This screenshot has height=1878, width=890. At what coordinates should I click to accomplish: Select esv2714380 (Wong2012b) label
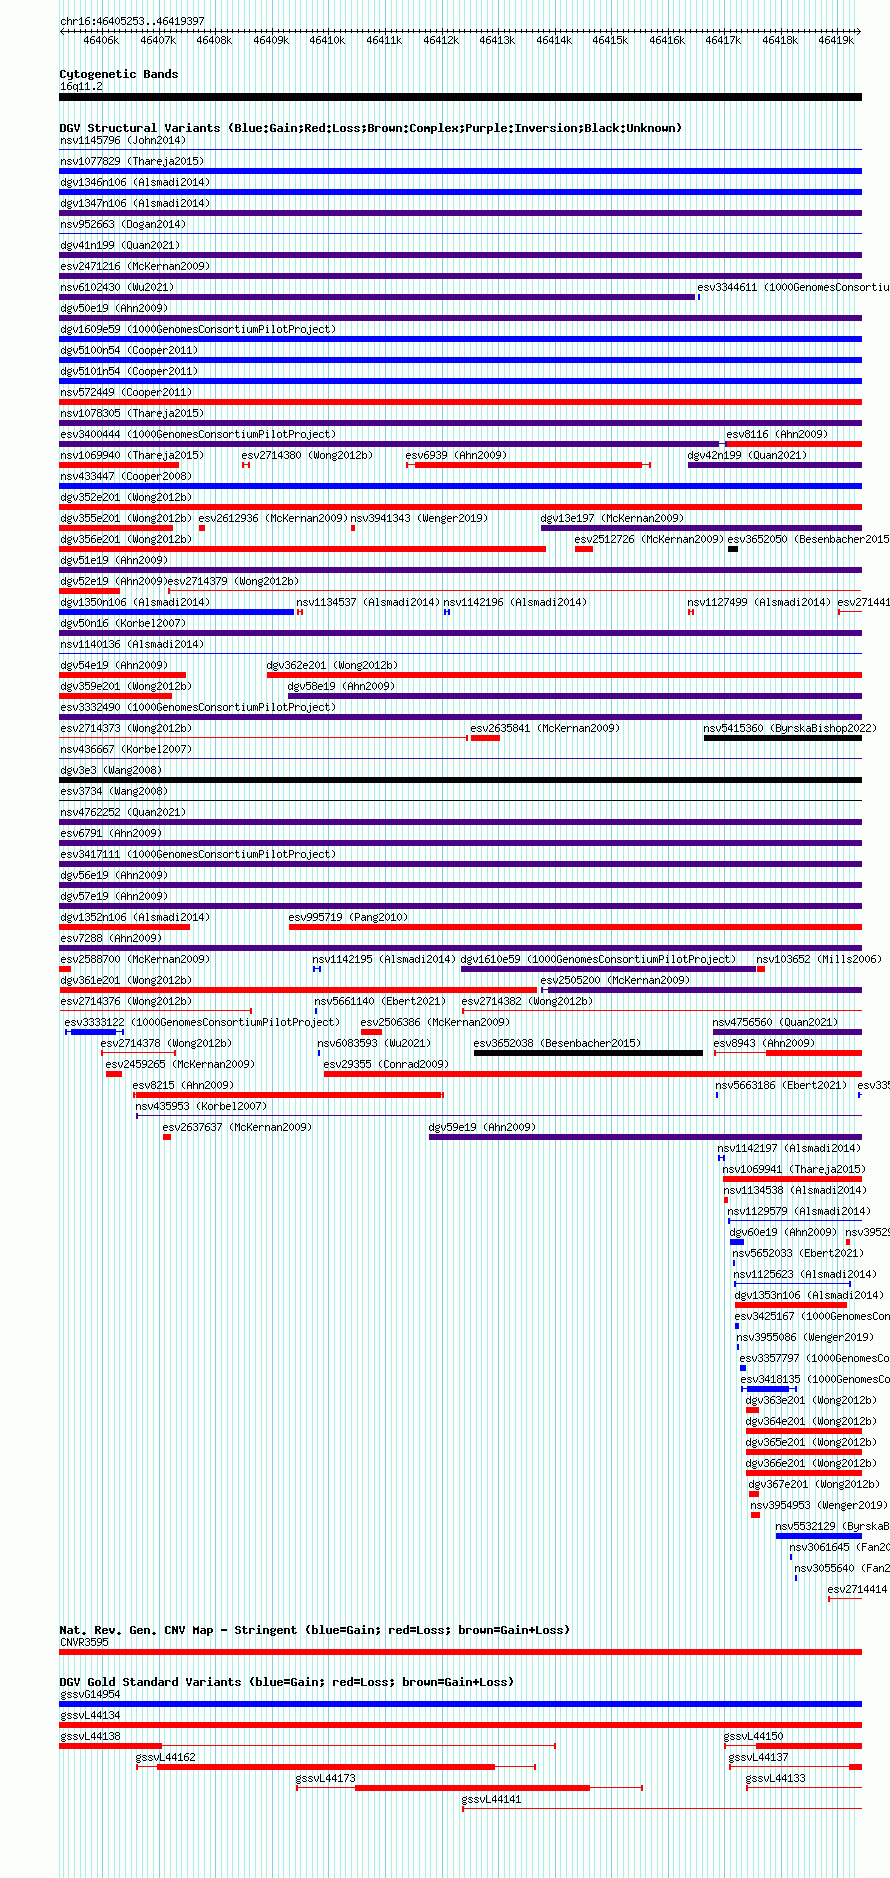click(x=307, y=455)
